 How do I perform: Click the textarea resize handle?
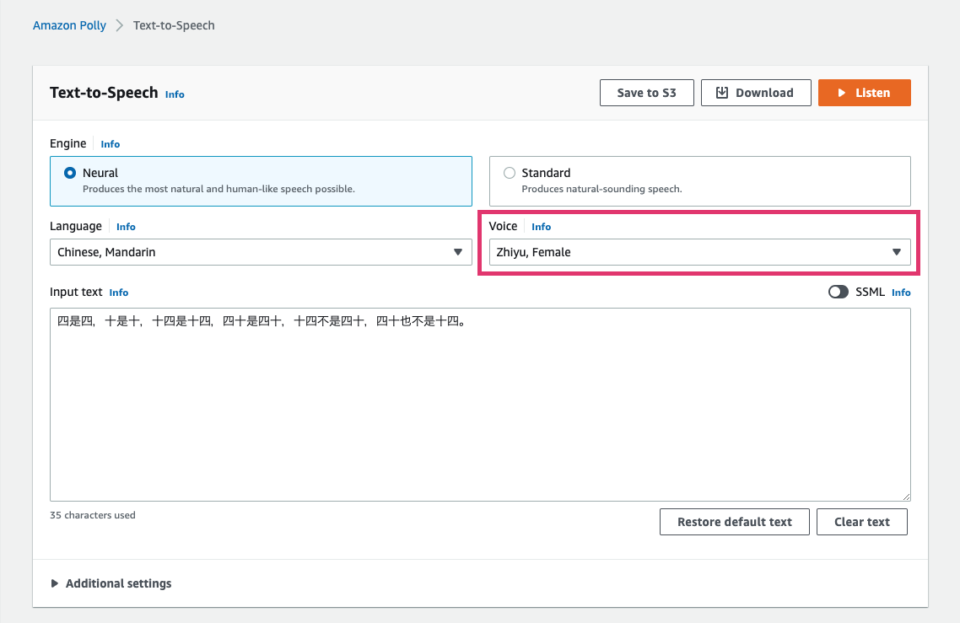[906, 495]
